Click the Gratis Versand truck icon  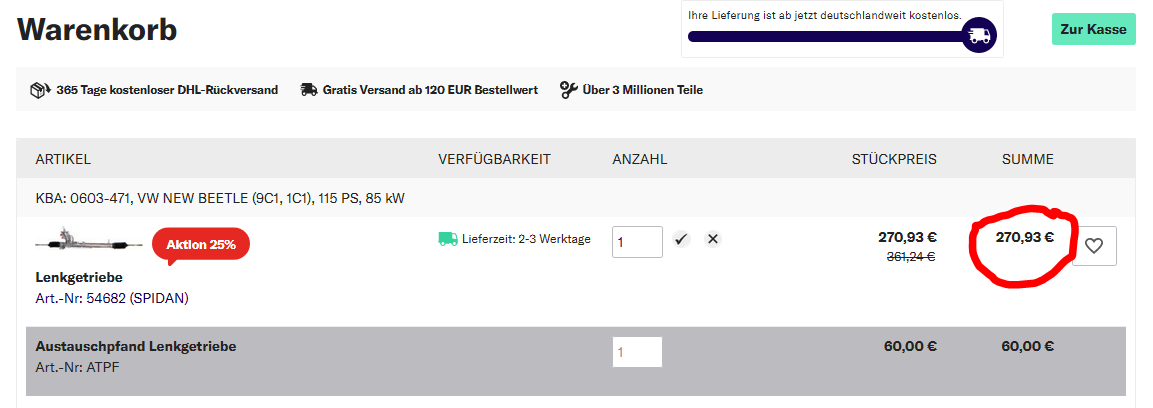click(x=309, y=90)
